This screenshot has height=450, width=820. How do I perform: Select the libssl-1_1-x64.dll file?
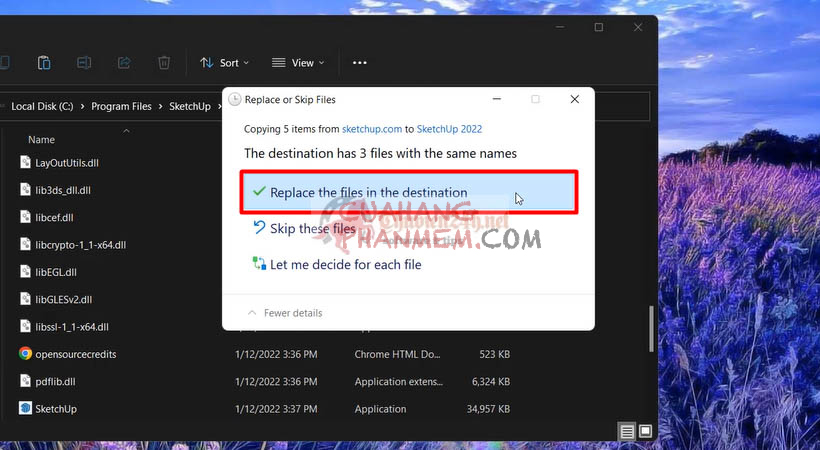tap(72, 327)
